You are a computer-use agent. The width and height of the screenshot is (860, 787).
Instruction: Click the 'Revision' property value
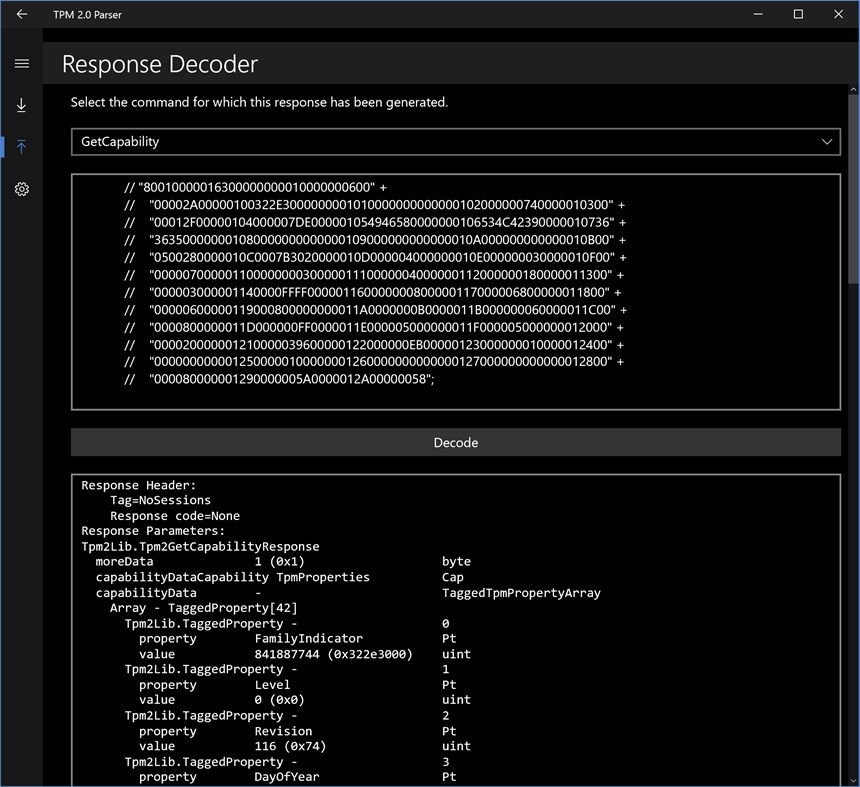(283, 732)
